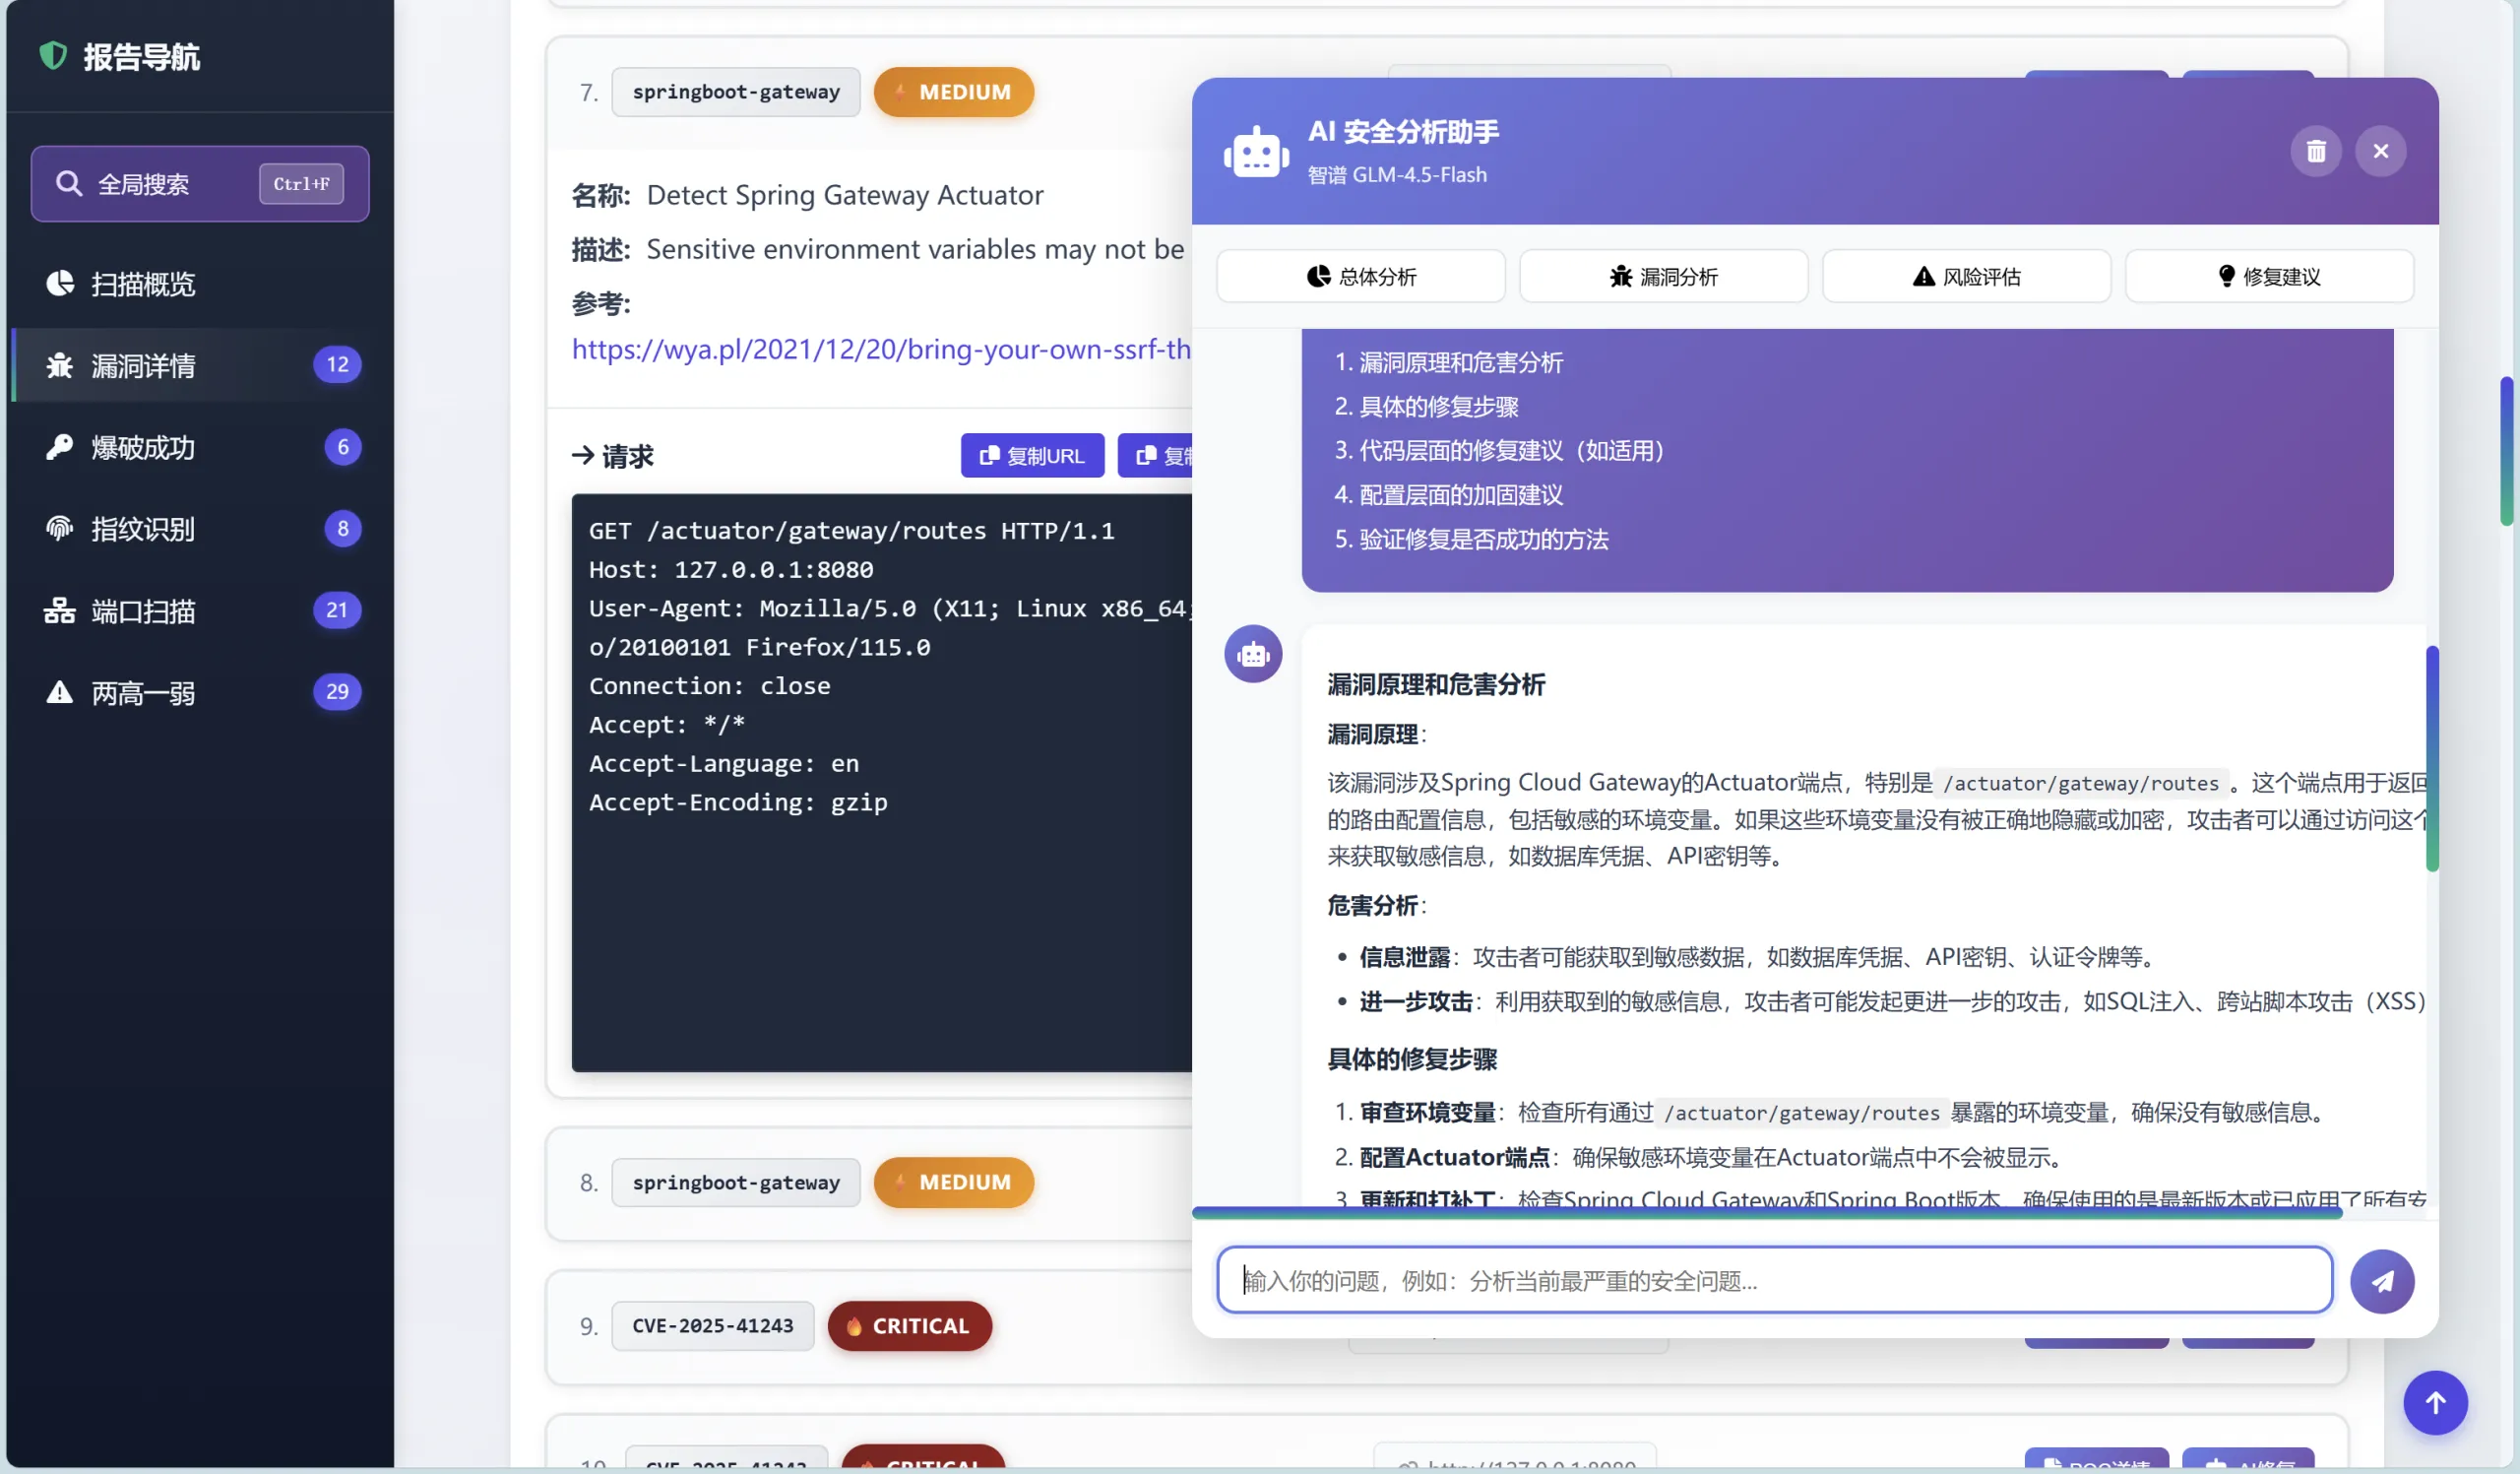The image size is (2520, 1474).
Task: Select the fingerprint icon for 指纹识别
Action: click(x=59, y=529)
